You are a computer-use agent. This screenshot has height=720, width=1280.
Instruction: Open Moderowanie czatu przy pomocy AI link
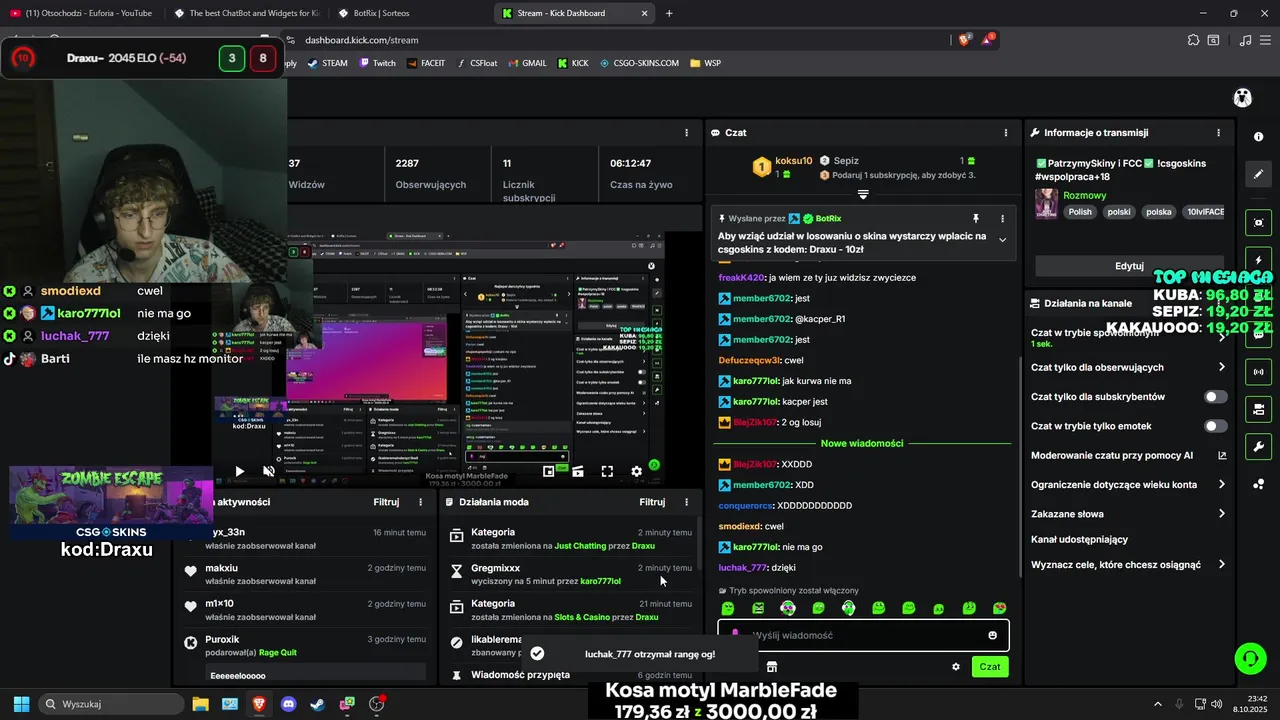click(x=1129, y=455)
